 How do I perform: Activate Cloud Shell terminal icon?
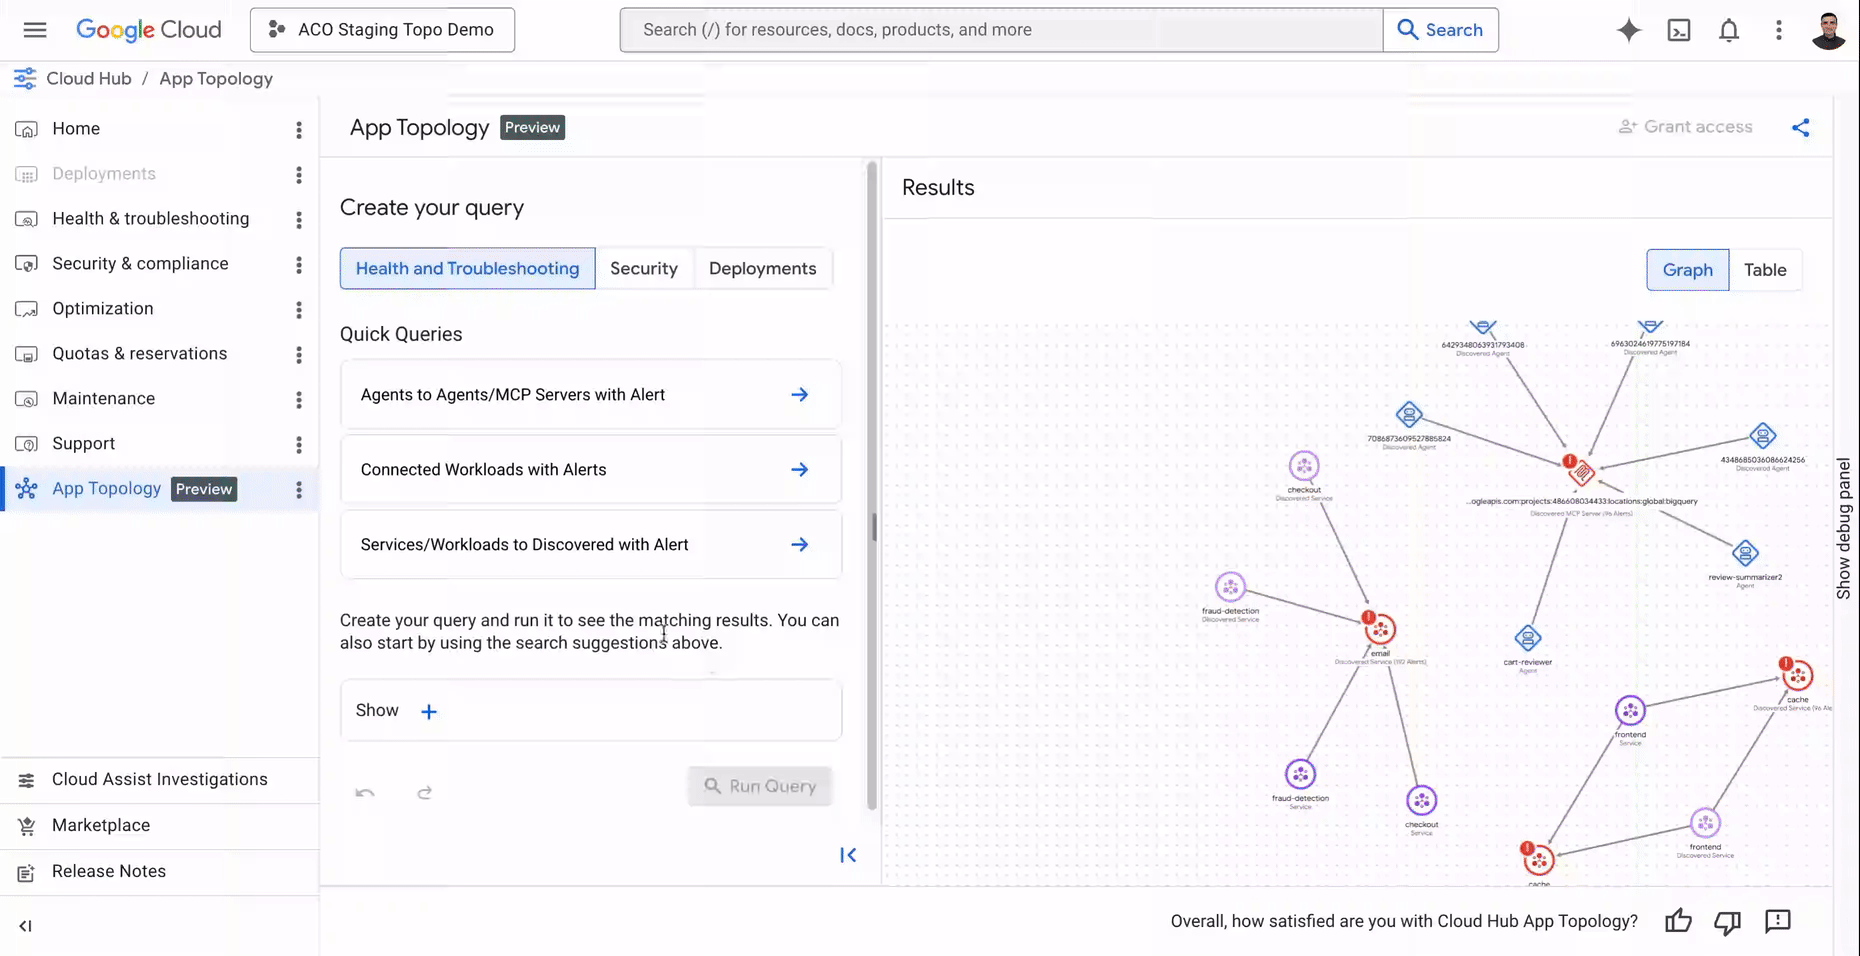pos(1679,30)
